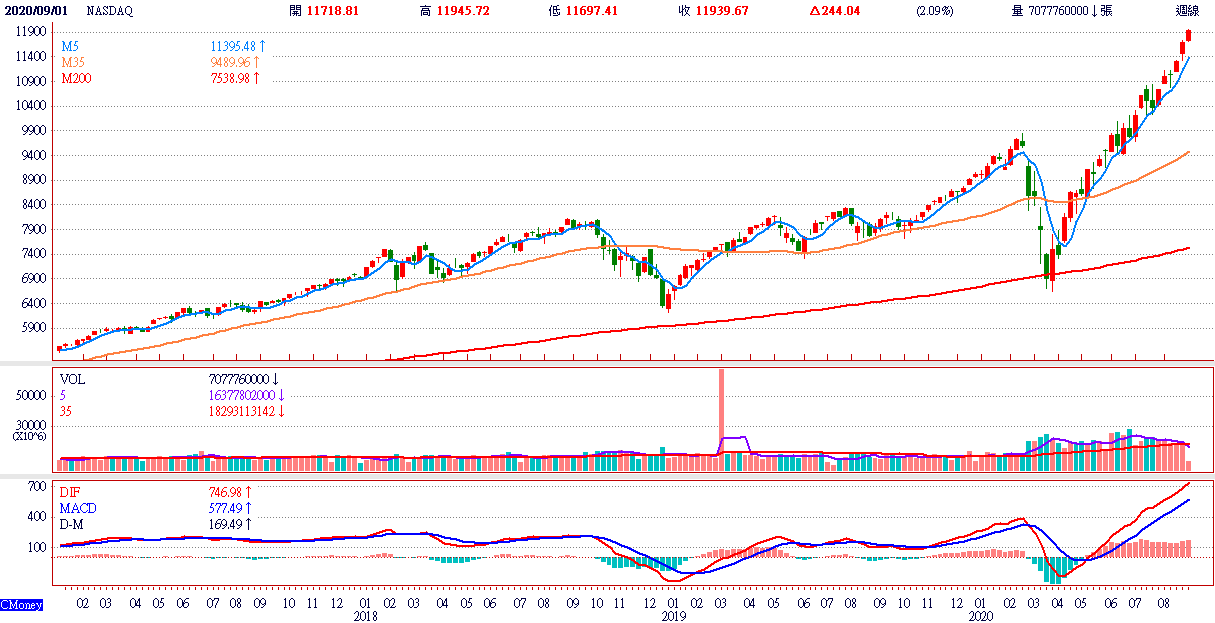1215x623 pixels.
Task: Click the 400 MACD axis label
Action: [x=38, y=517]
